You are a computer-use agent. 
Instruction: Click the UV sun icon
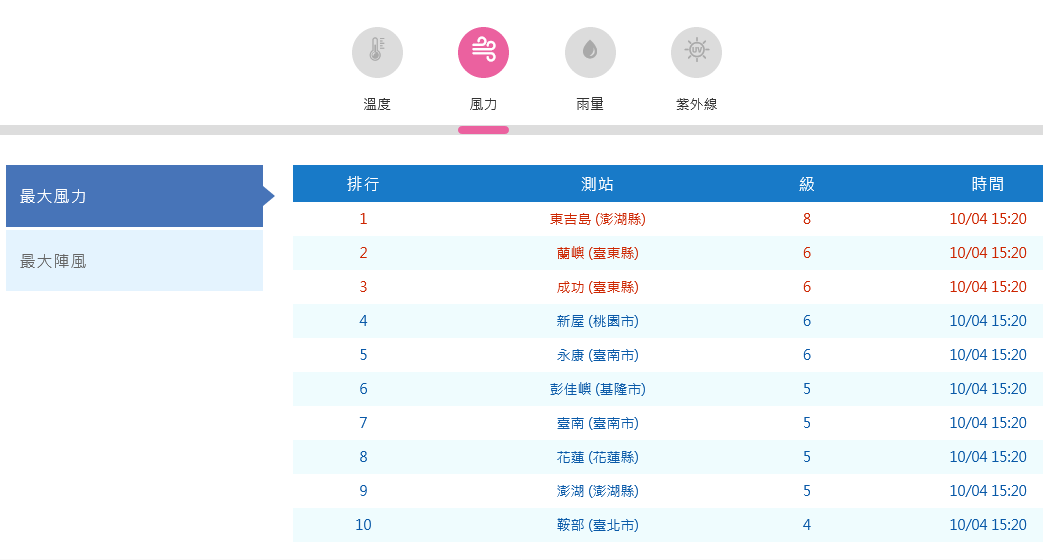696,52
